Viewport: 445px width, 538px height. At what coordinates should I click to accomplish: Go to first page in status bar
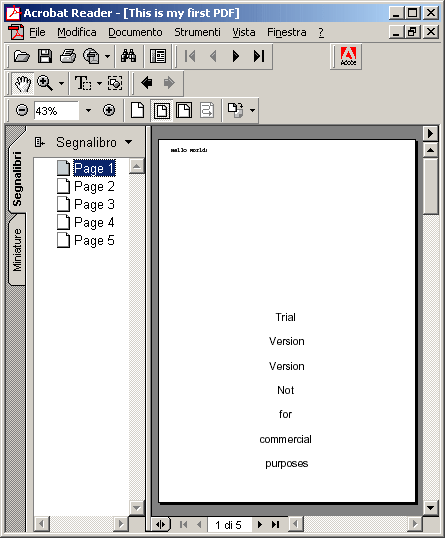click(184, 524)
